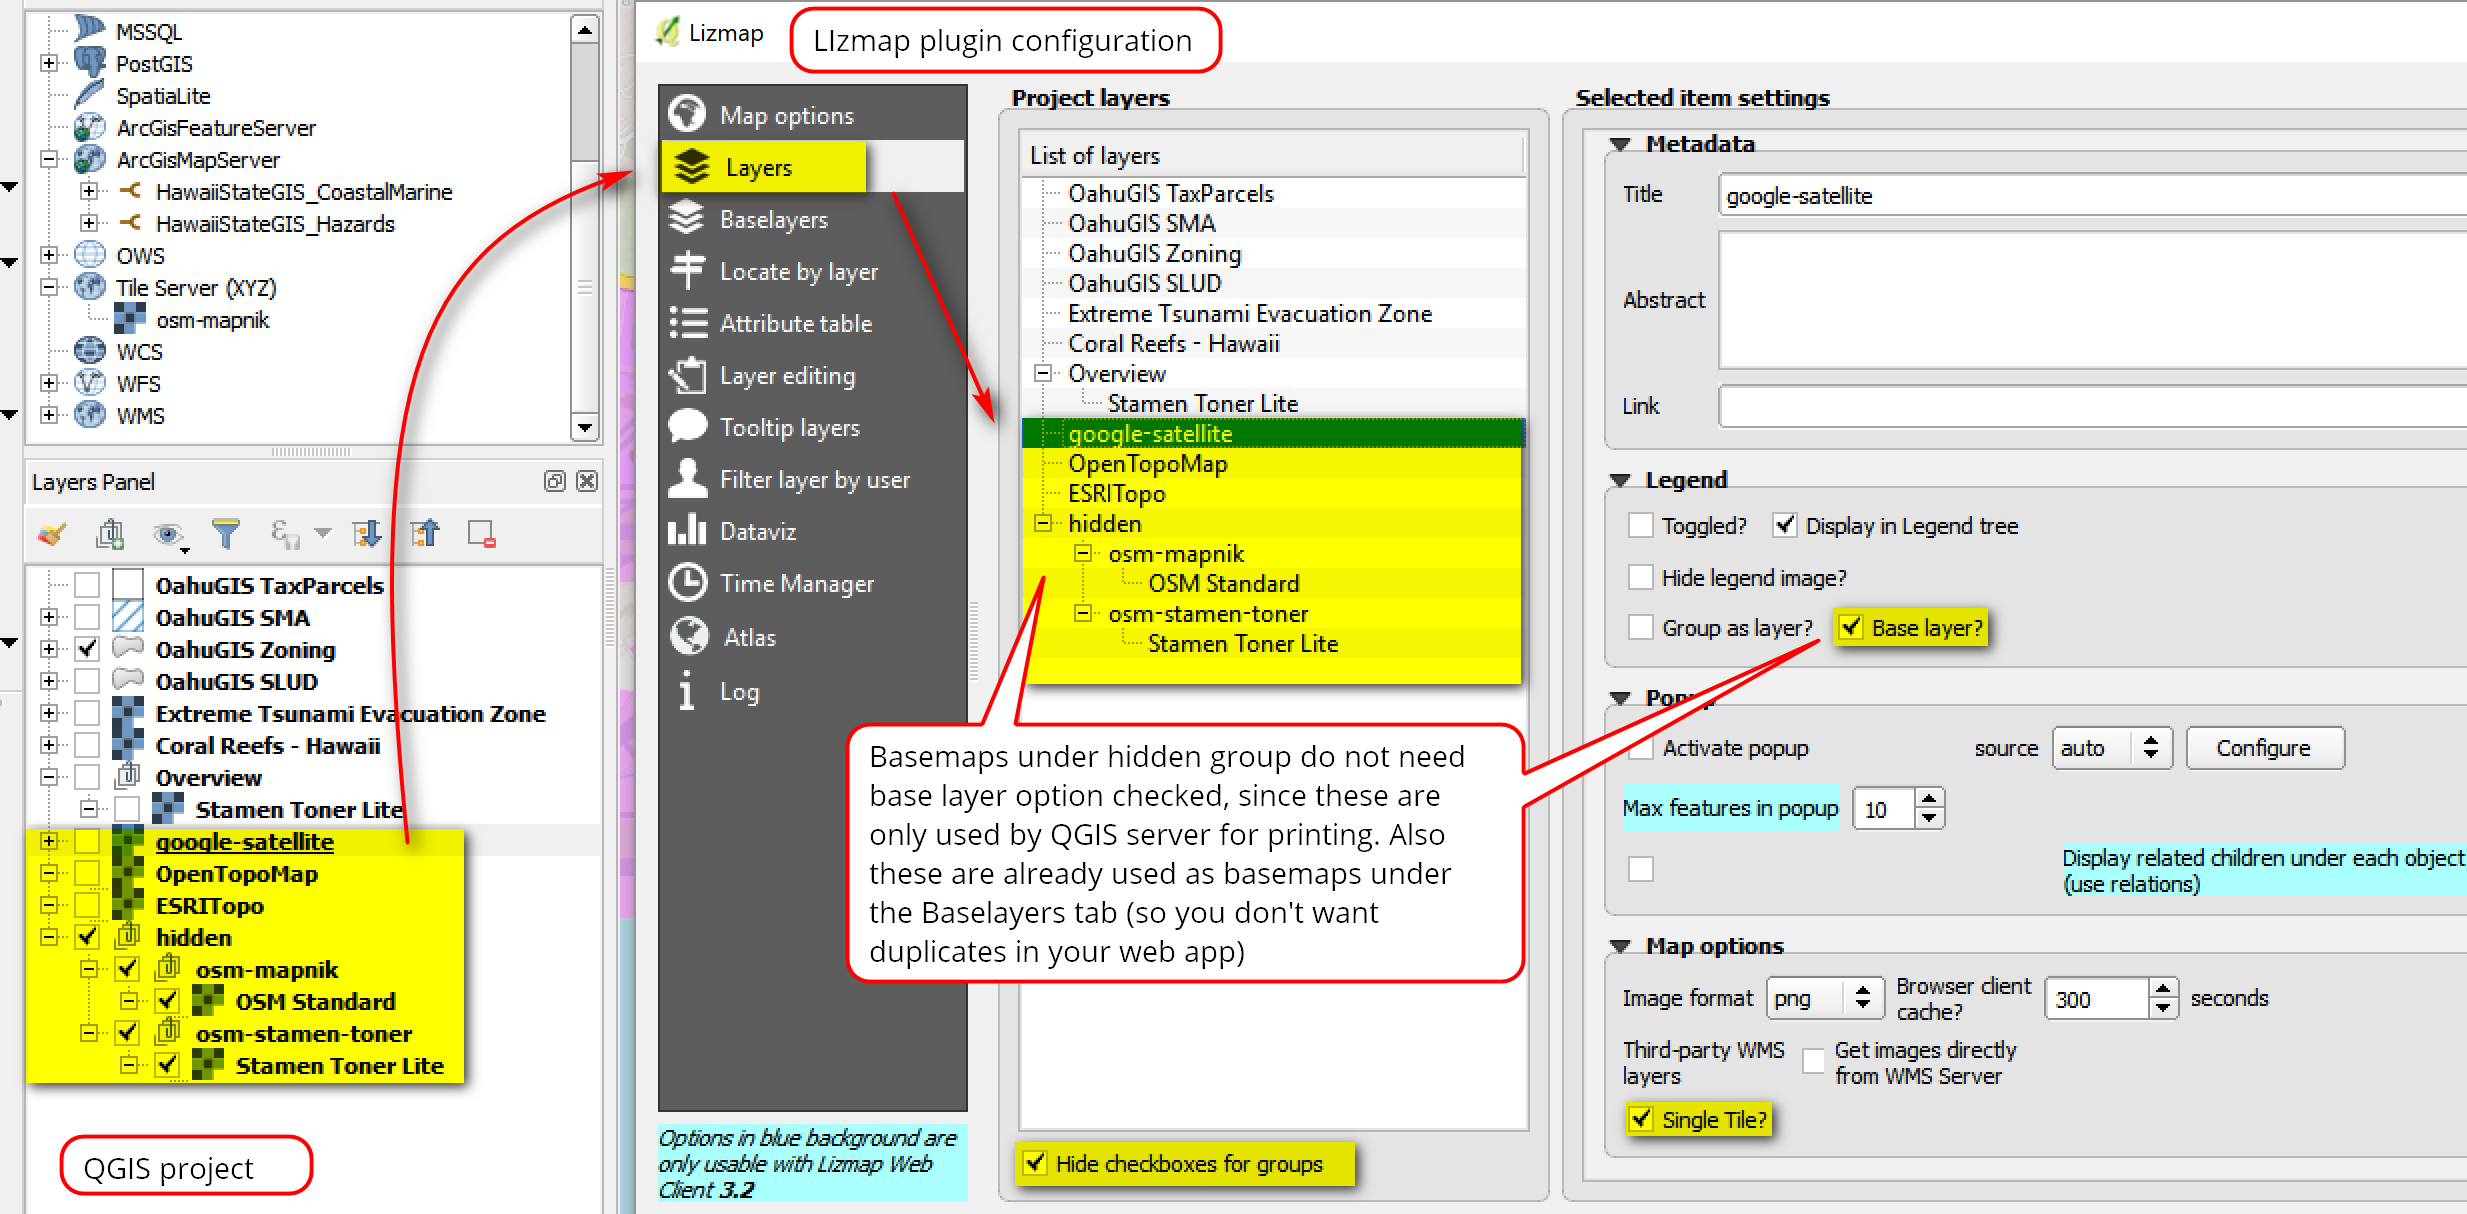This screenshot has height=1214, width=2467.
Task: Select OpenTopoMap in Lizmap layer list
Action: pos(1147,464)
